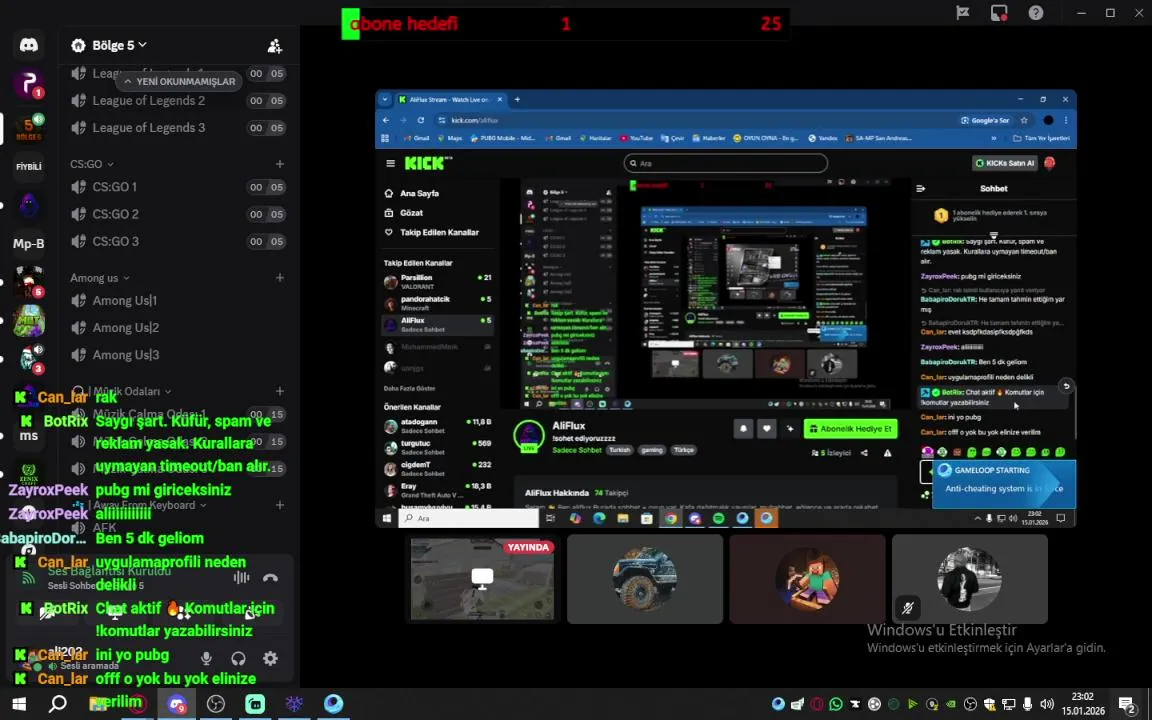Open the YAYINDA live stream thumbnail
The width and height of the screenshot is (1152, 720).
482,579
